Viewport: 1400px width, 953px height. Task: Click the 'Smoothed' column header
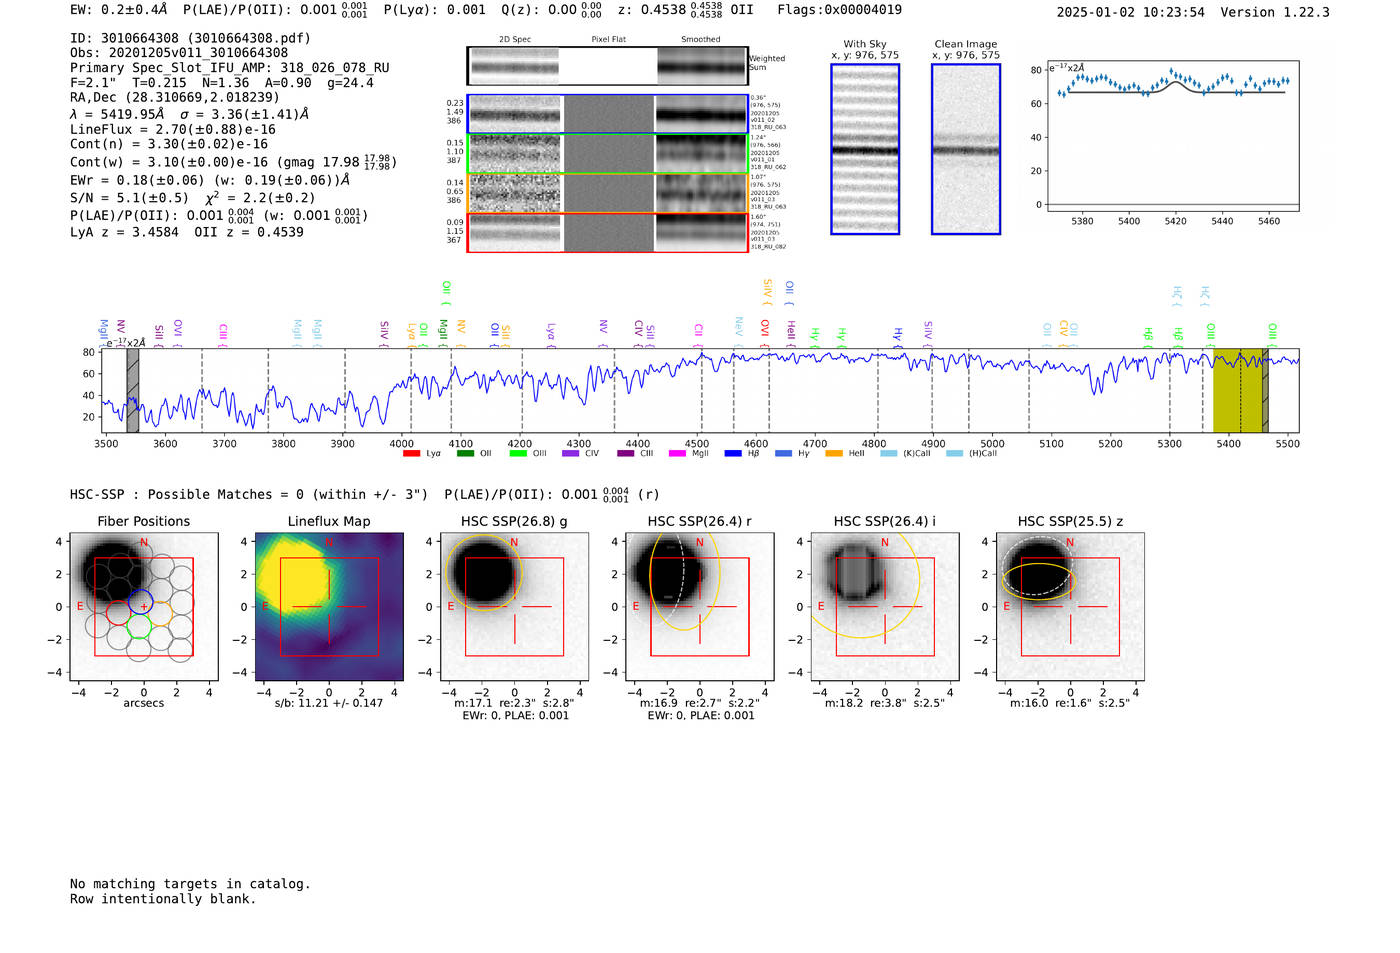point(701,40)
